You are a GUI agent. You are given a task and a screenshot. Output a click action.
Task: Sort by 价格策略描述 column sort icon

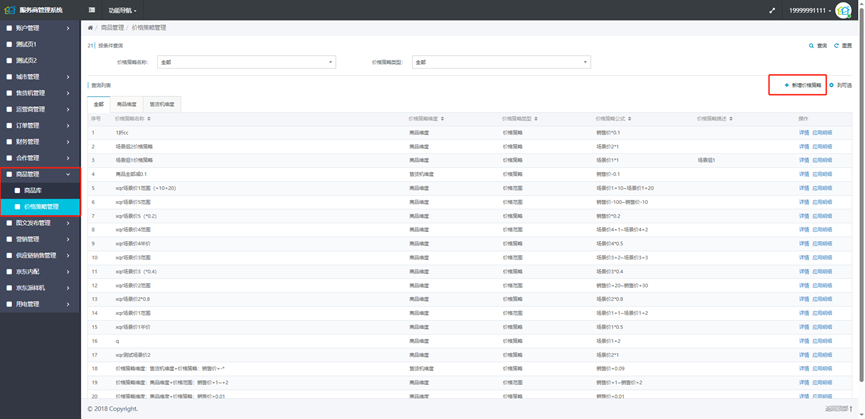[x=730, y=119]
